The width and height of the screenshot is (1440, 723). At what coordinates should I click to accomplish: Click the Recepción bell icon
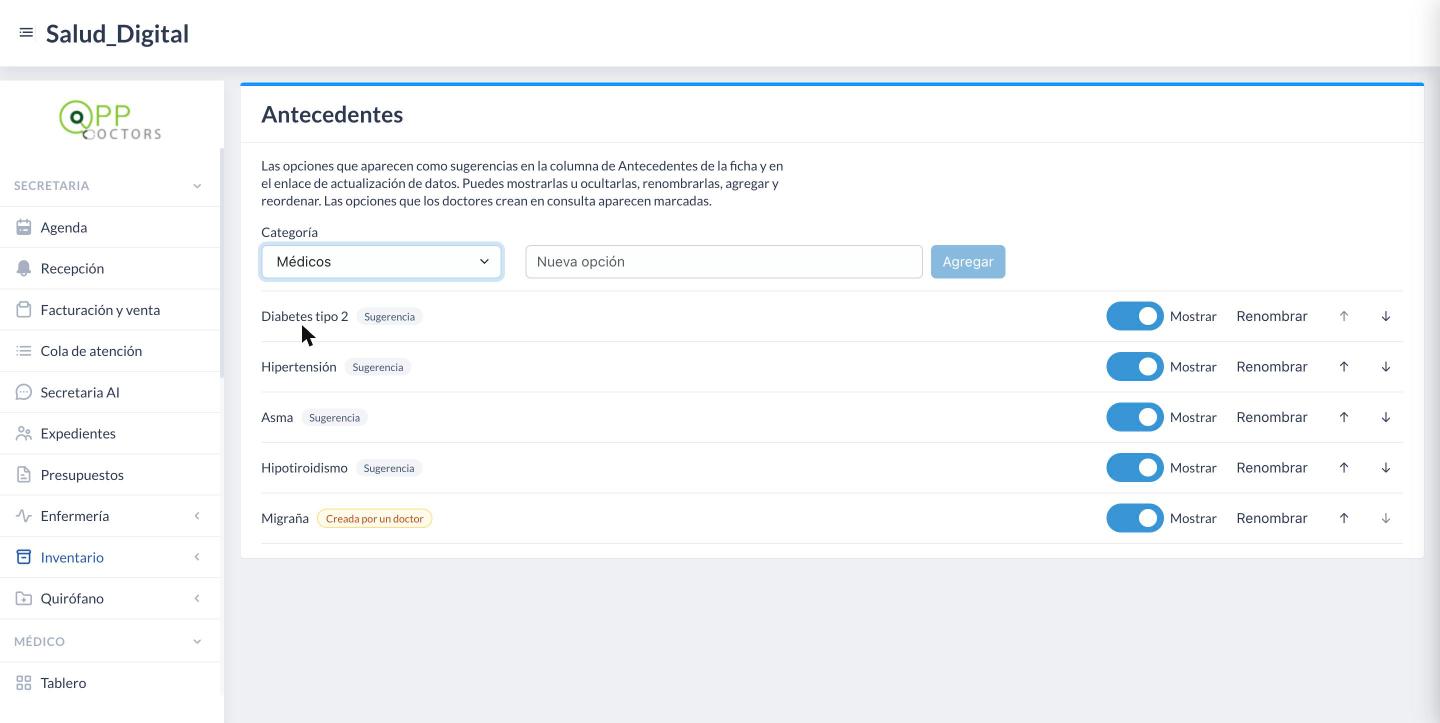[24, 268]
